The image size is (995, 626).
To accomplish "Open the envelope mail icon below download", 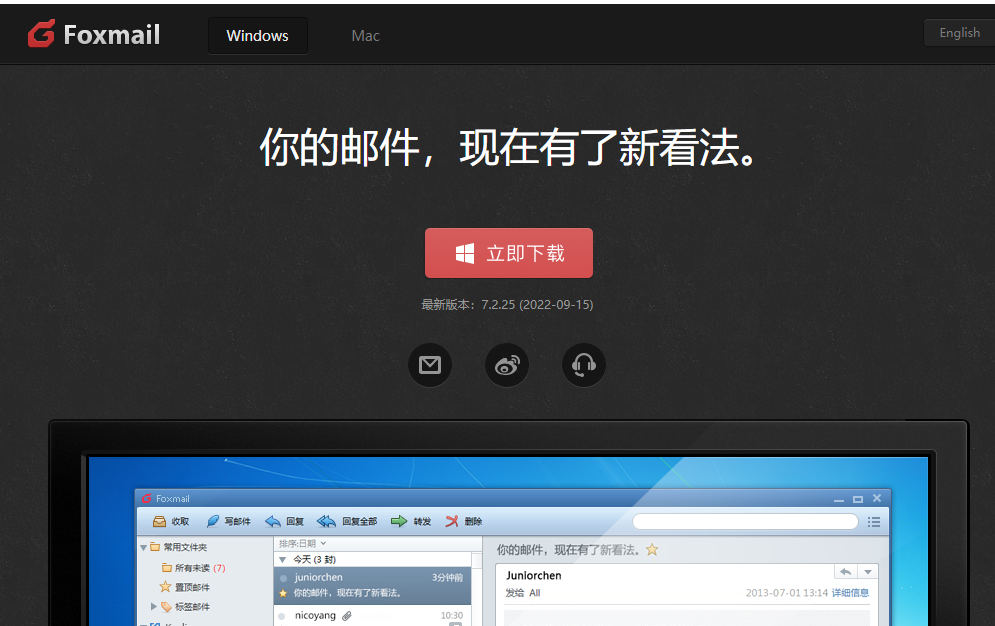I will pyautogui.click(x=430, y=365).
